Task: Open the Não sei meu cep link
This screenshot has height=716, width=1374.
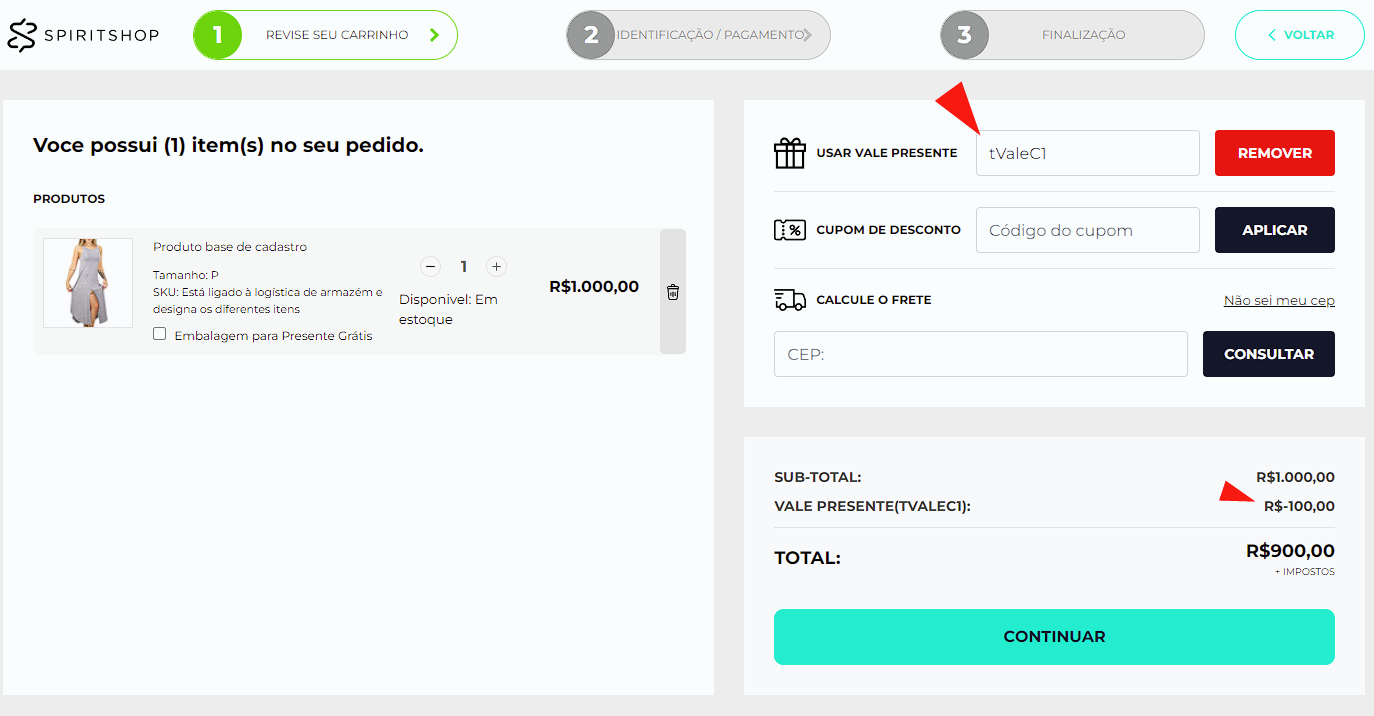Action: click(1279, 300)
